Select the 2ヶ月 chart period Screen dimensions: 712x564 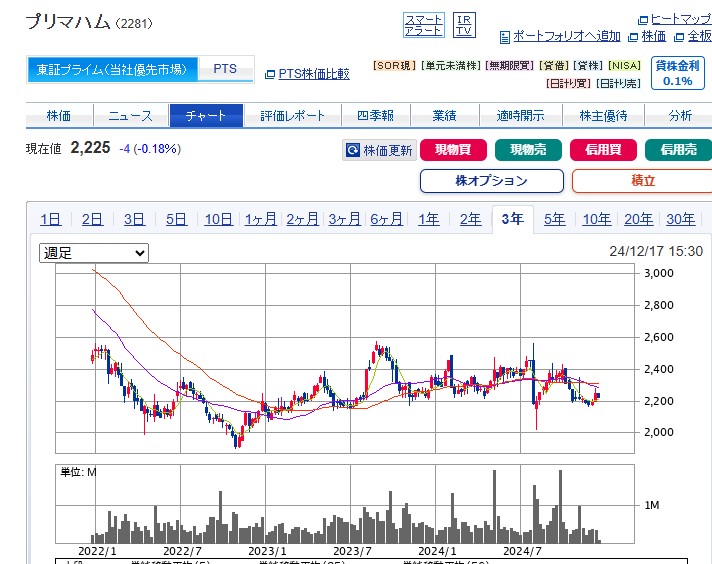pos(302,219)
